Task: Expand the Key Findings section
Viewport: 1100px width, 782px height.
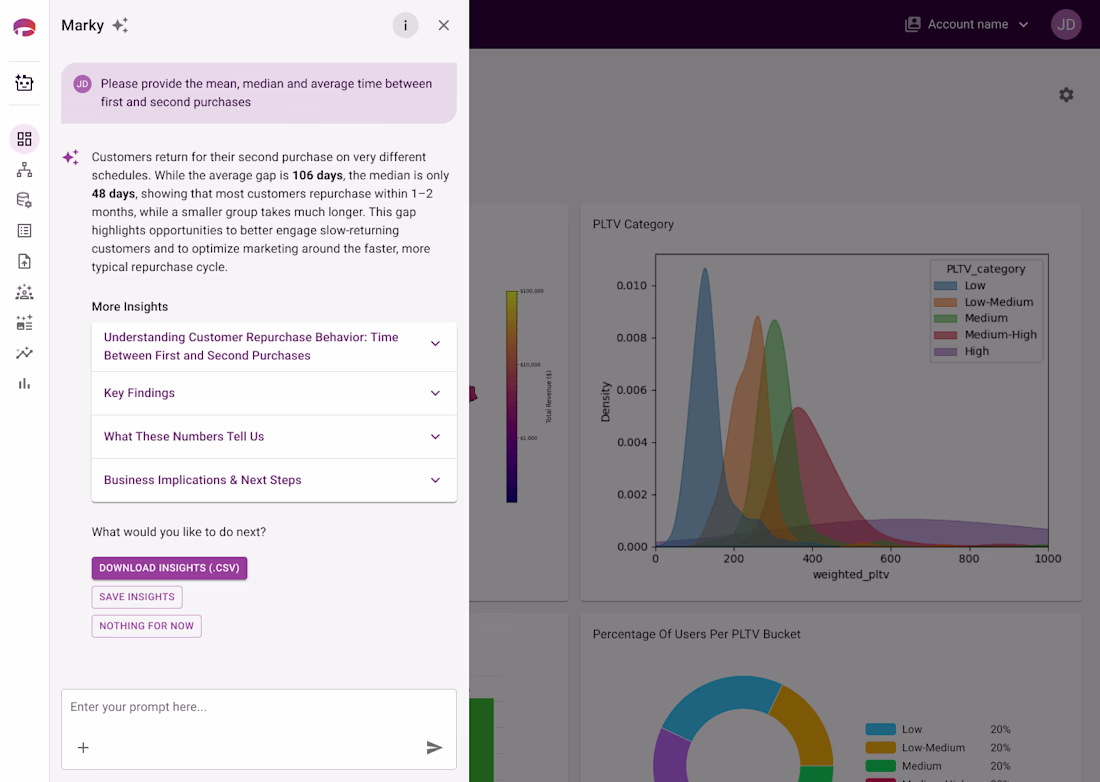Action: pyautogui.click(x=274, y=393)
